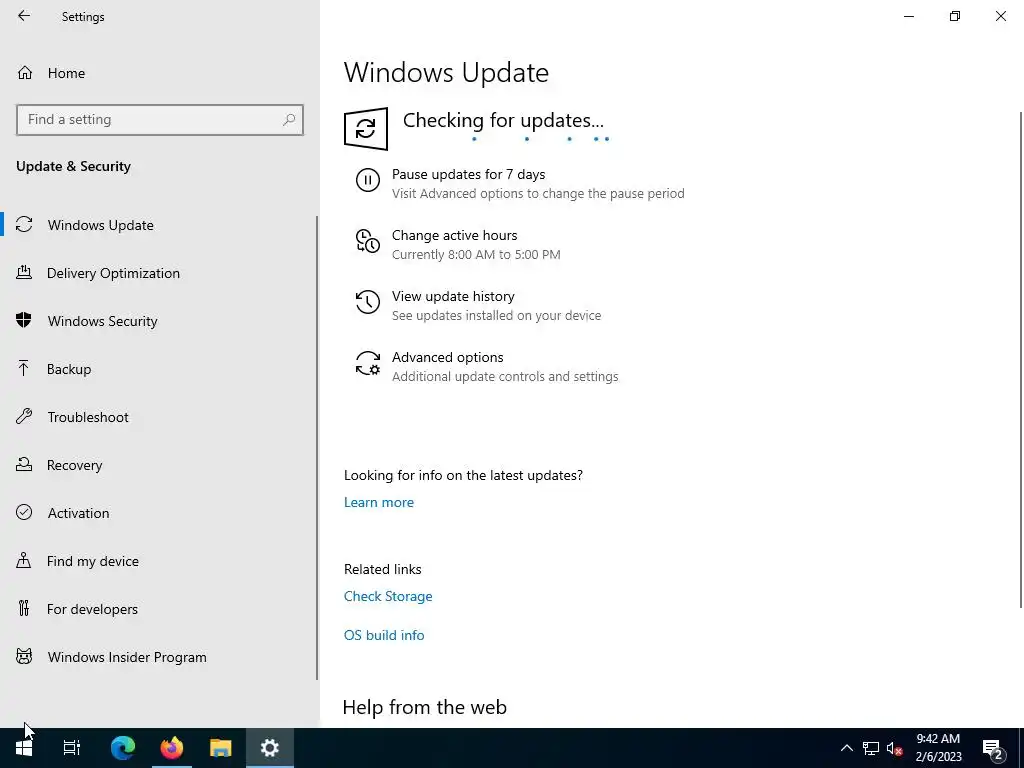Click the large update status refresh icon
The width and height of the screenshot is (1024, 768).
pyautogui.click(x=366, y=129)
